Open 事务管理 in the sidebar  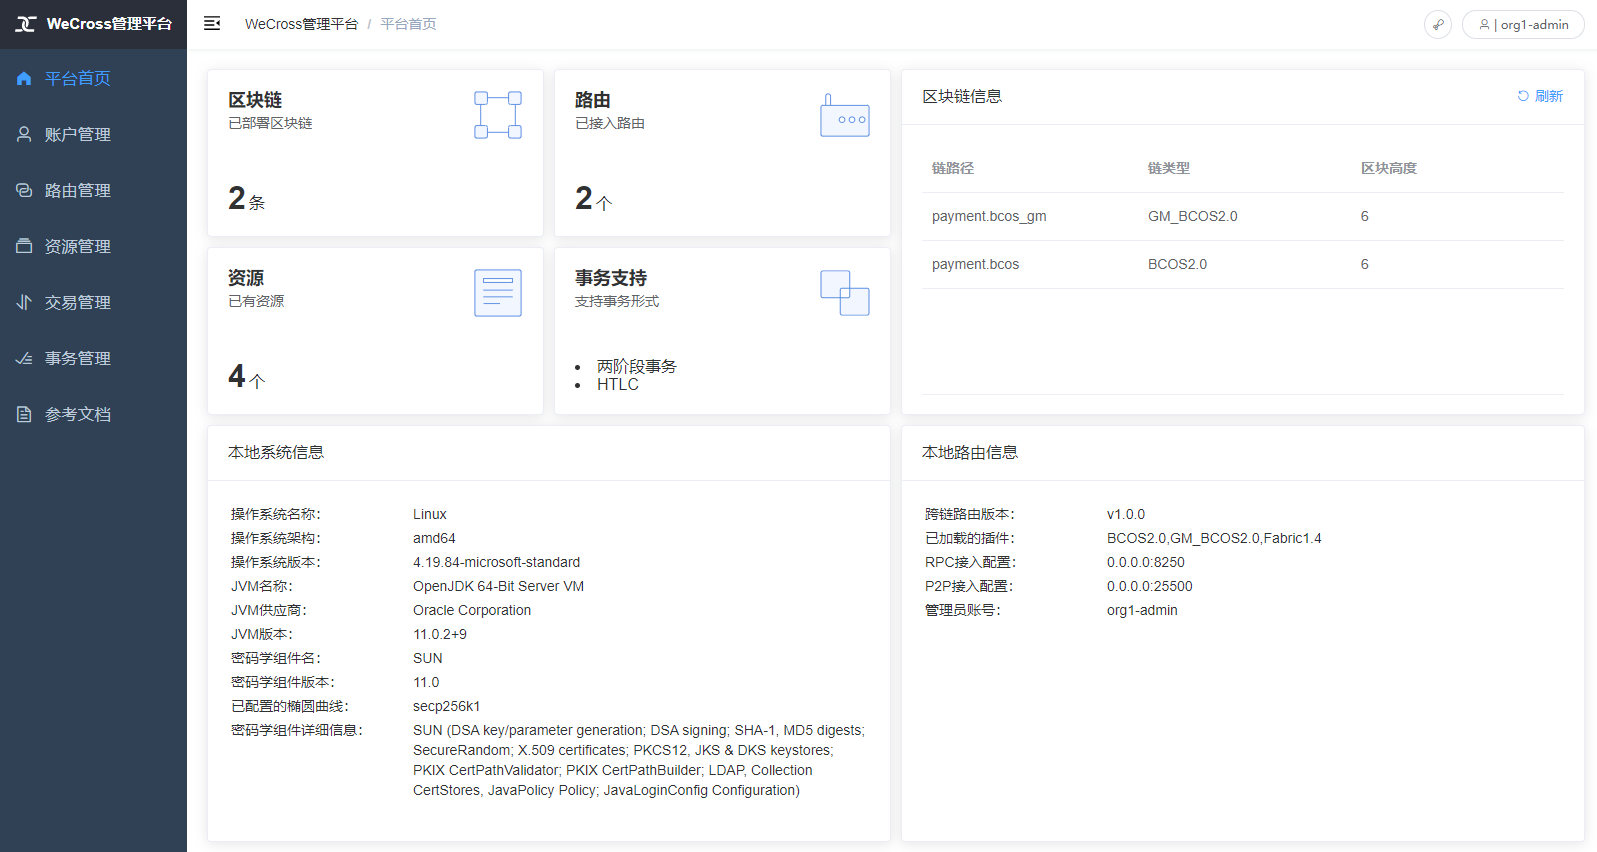click(93, 358)
